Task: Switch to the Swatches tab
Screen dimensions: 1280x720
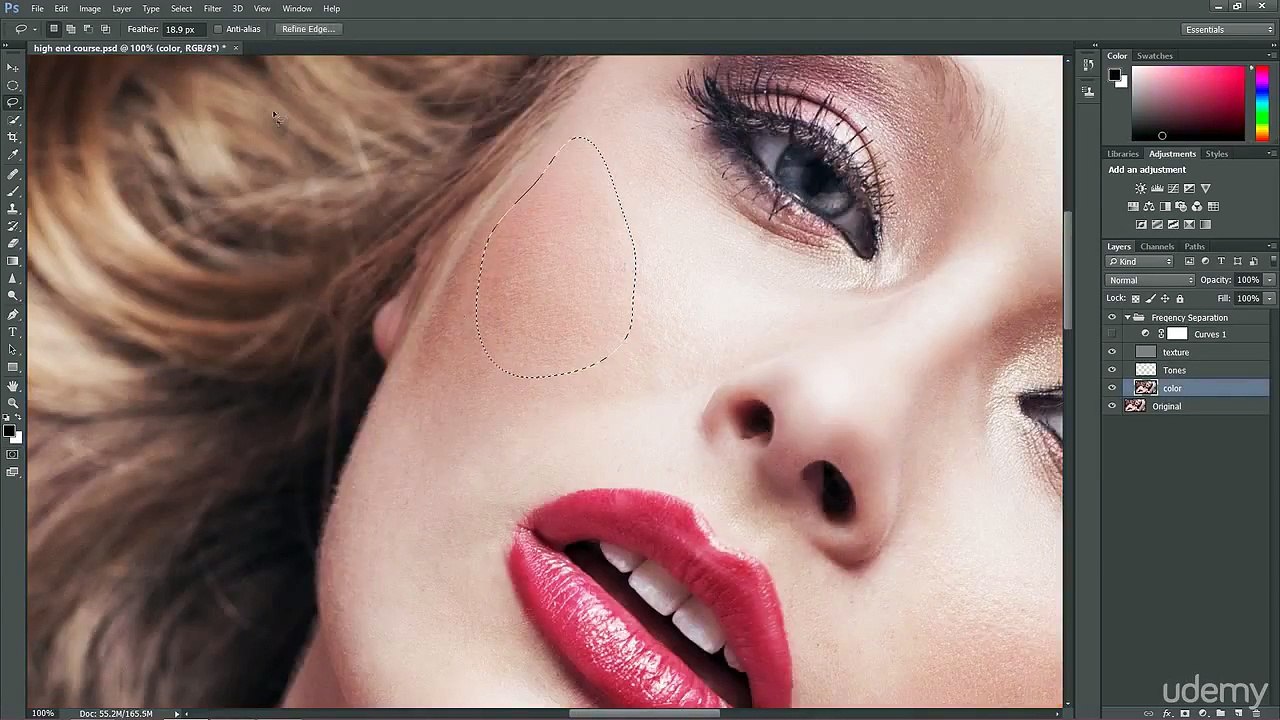Action: [1154, 56]
